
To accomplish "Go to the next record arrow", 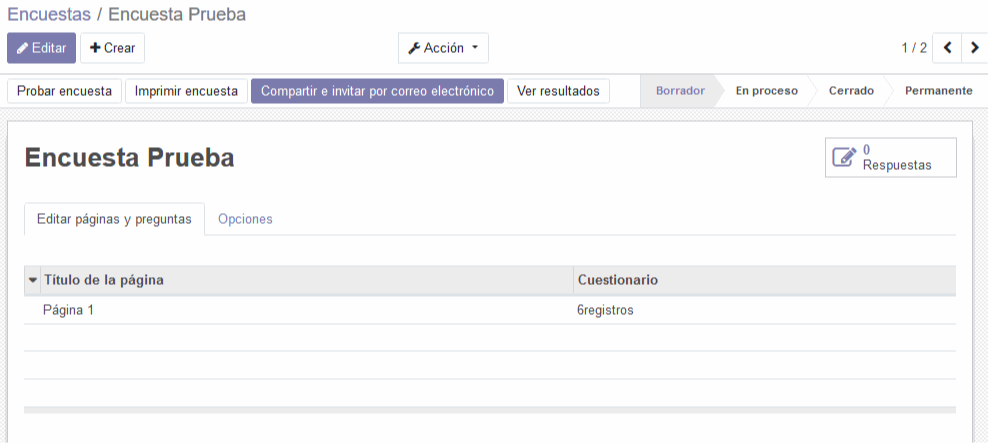I will click(x=975, y=48).
